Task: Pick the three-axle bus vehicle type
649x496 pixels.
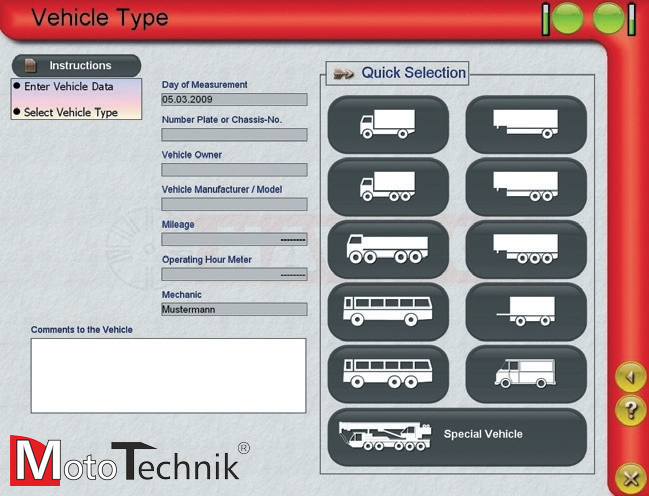Action: 388,373
